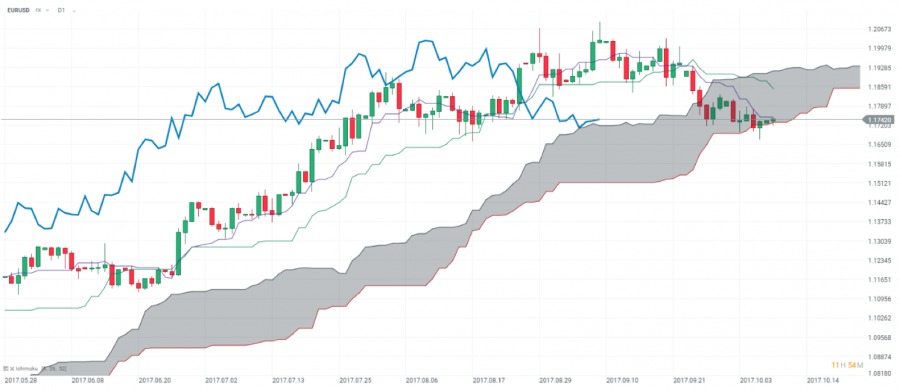Image resolution: width=900 pixels, height=389 pixels.
Task: Click the 1.20673 level on price scale
Action: (x=879, y=29)
